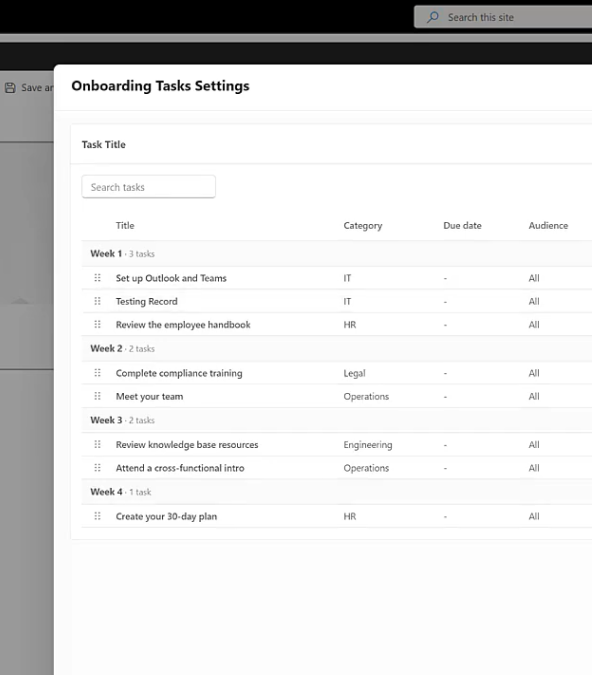Click Audience All for Testing Record
The height and width of the screenshot is (675, 592).
click(x=534, y=301)
